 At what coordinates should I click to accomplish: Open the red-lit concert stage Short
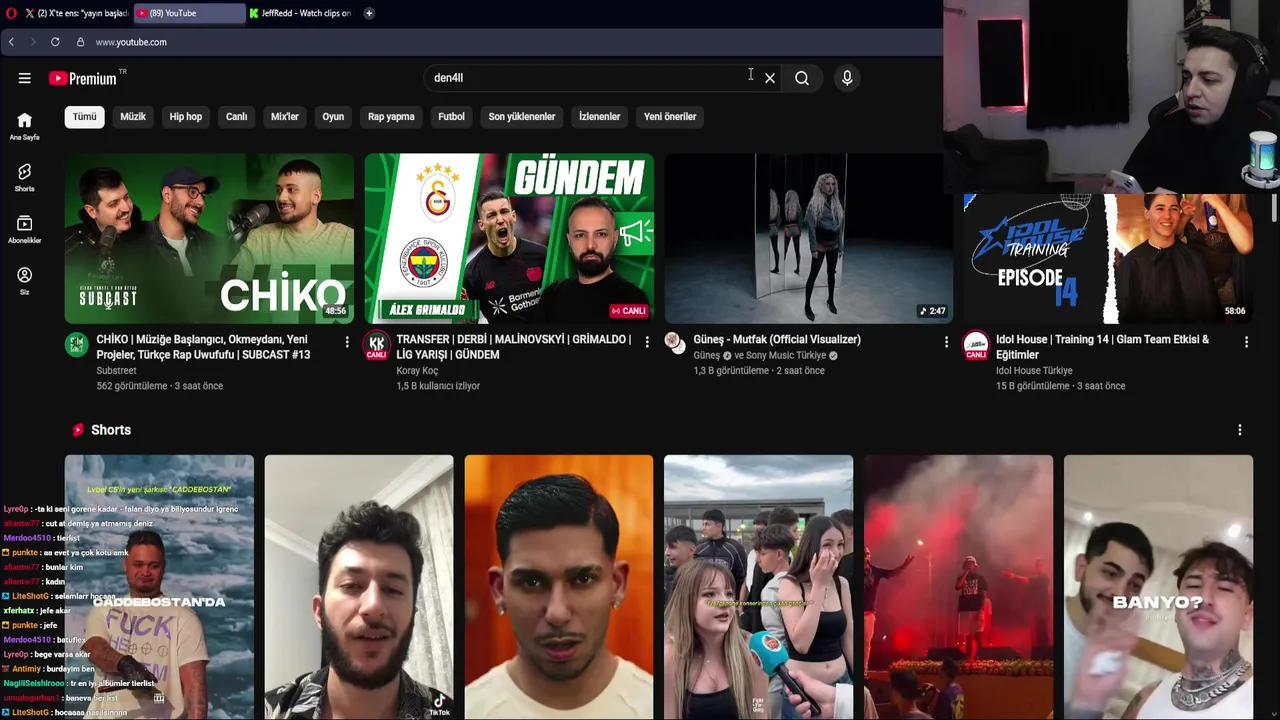tap(958, 587)
